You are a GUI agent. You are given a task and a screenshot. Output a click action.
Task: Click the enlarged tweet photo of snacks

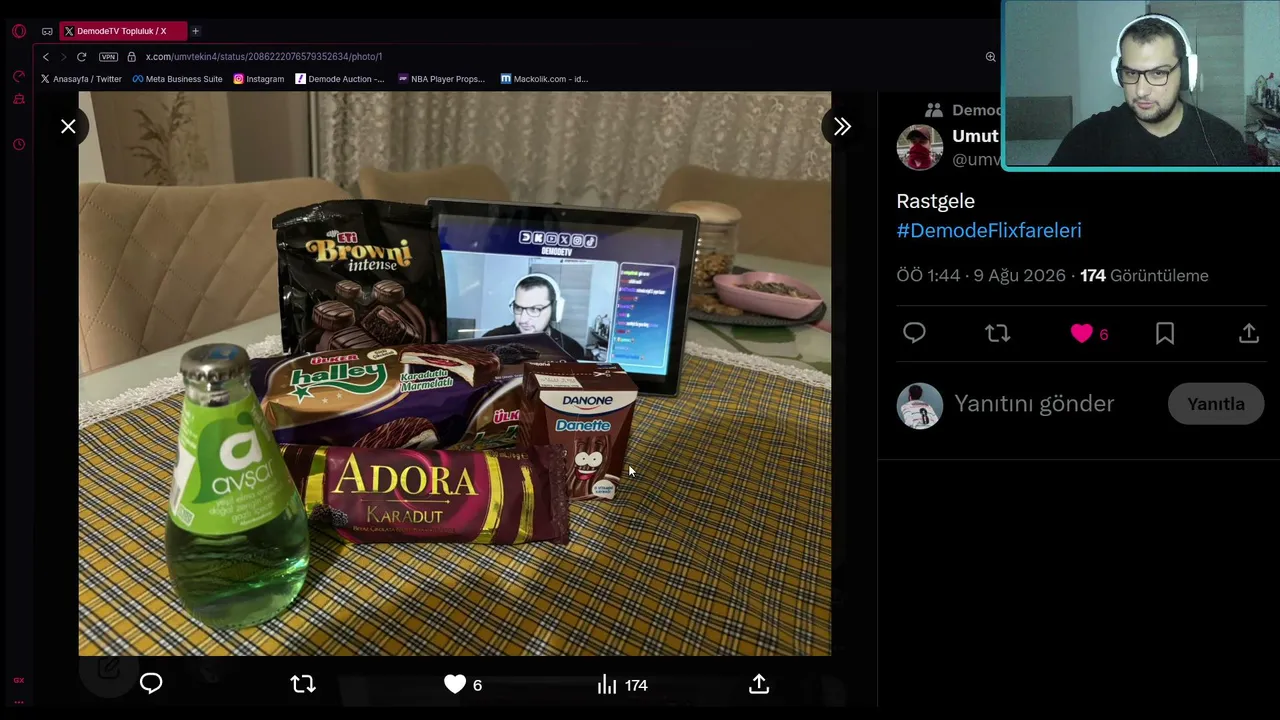[x=455, y=374]
